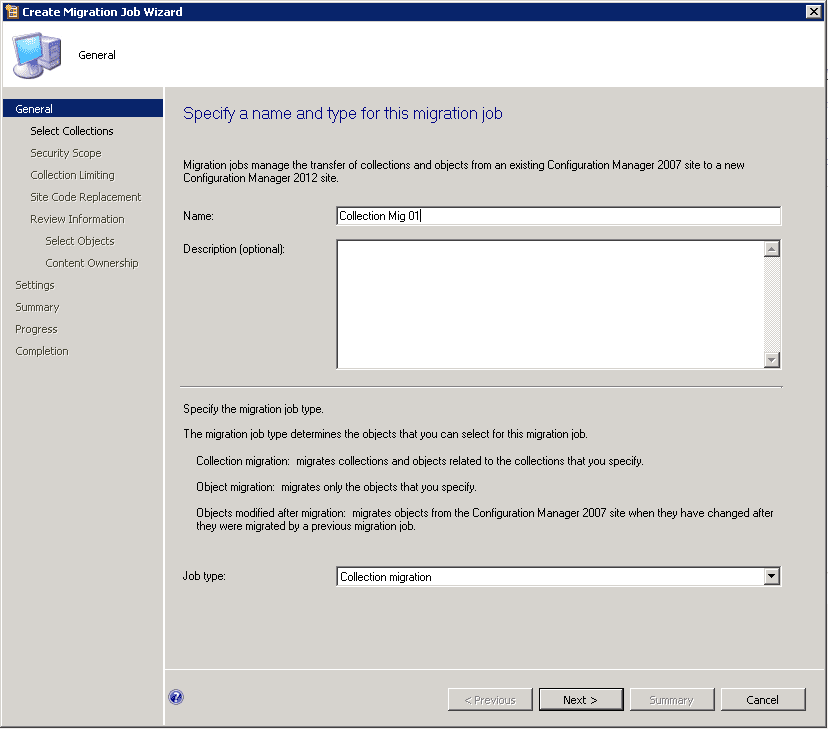The height and width of the screenshot is (729, 828).
Task: Click the 'Specify the migration job type.' text
Action: point(253,409)
